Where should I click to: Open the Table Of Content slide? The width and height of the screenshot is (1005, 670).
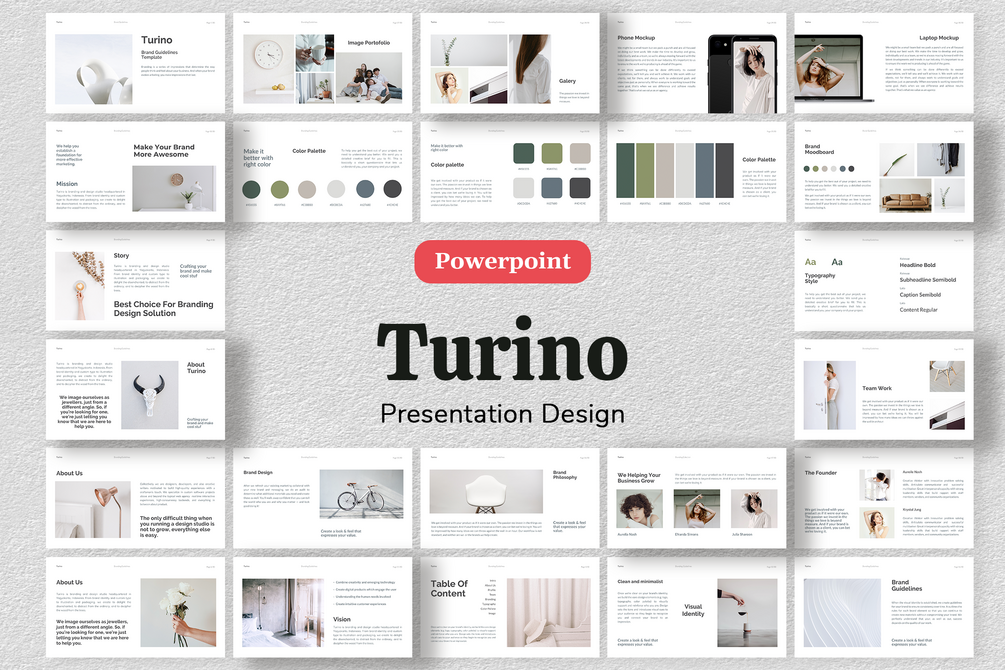point(510,607)
